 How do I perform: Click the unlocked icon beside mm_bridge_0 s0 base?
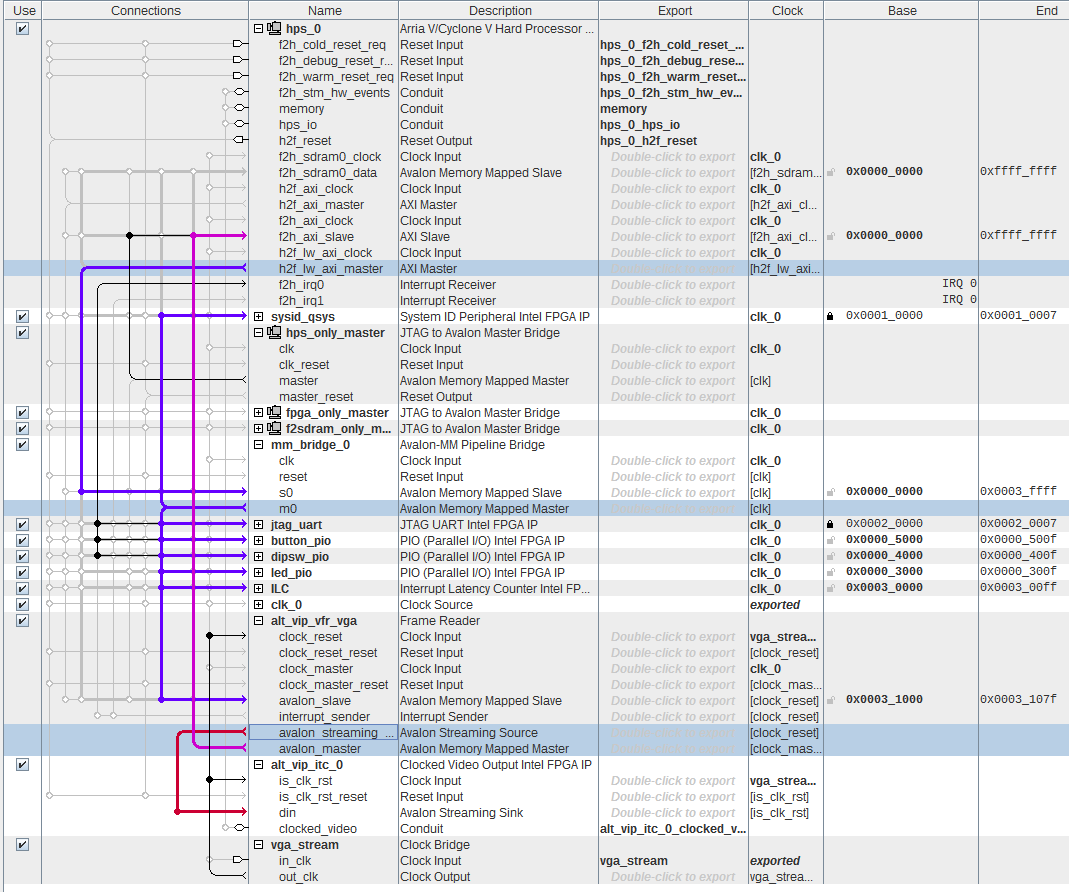(x=830, y=492)
